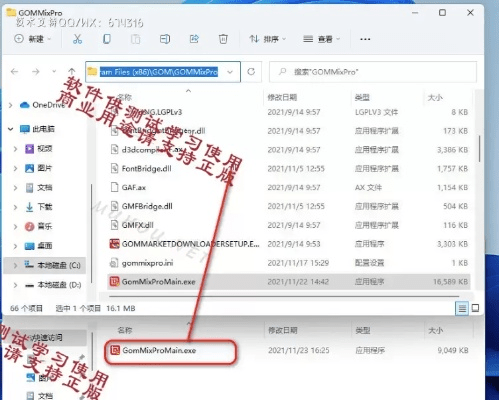Click the Rename icon in toolbar
This screenshot has width=499, height=400.
coord(165,39)
